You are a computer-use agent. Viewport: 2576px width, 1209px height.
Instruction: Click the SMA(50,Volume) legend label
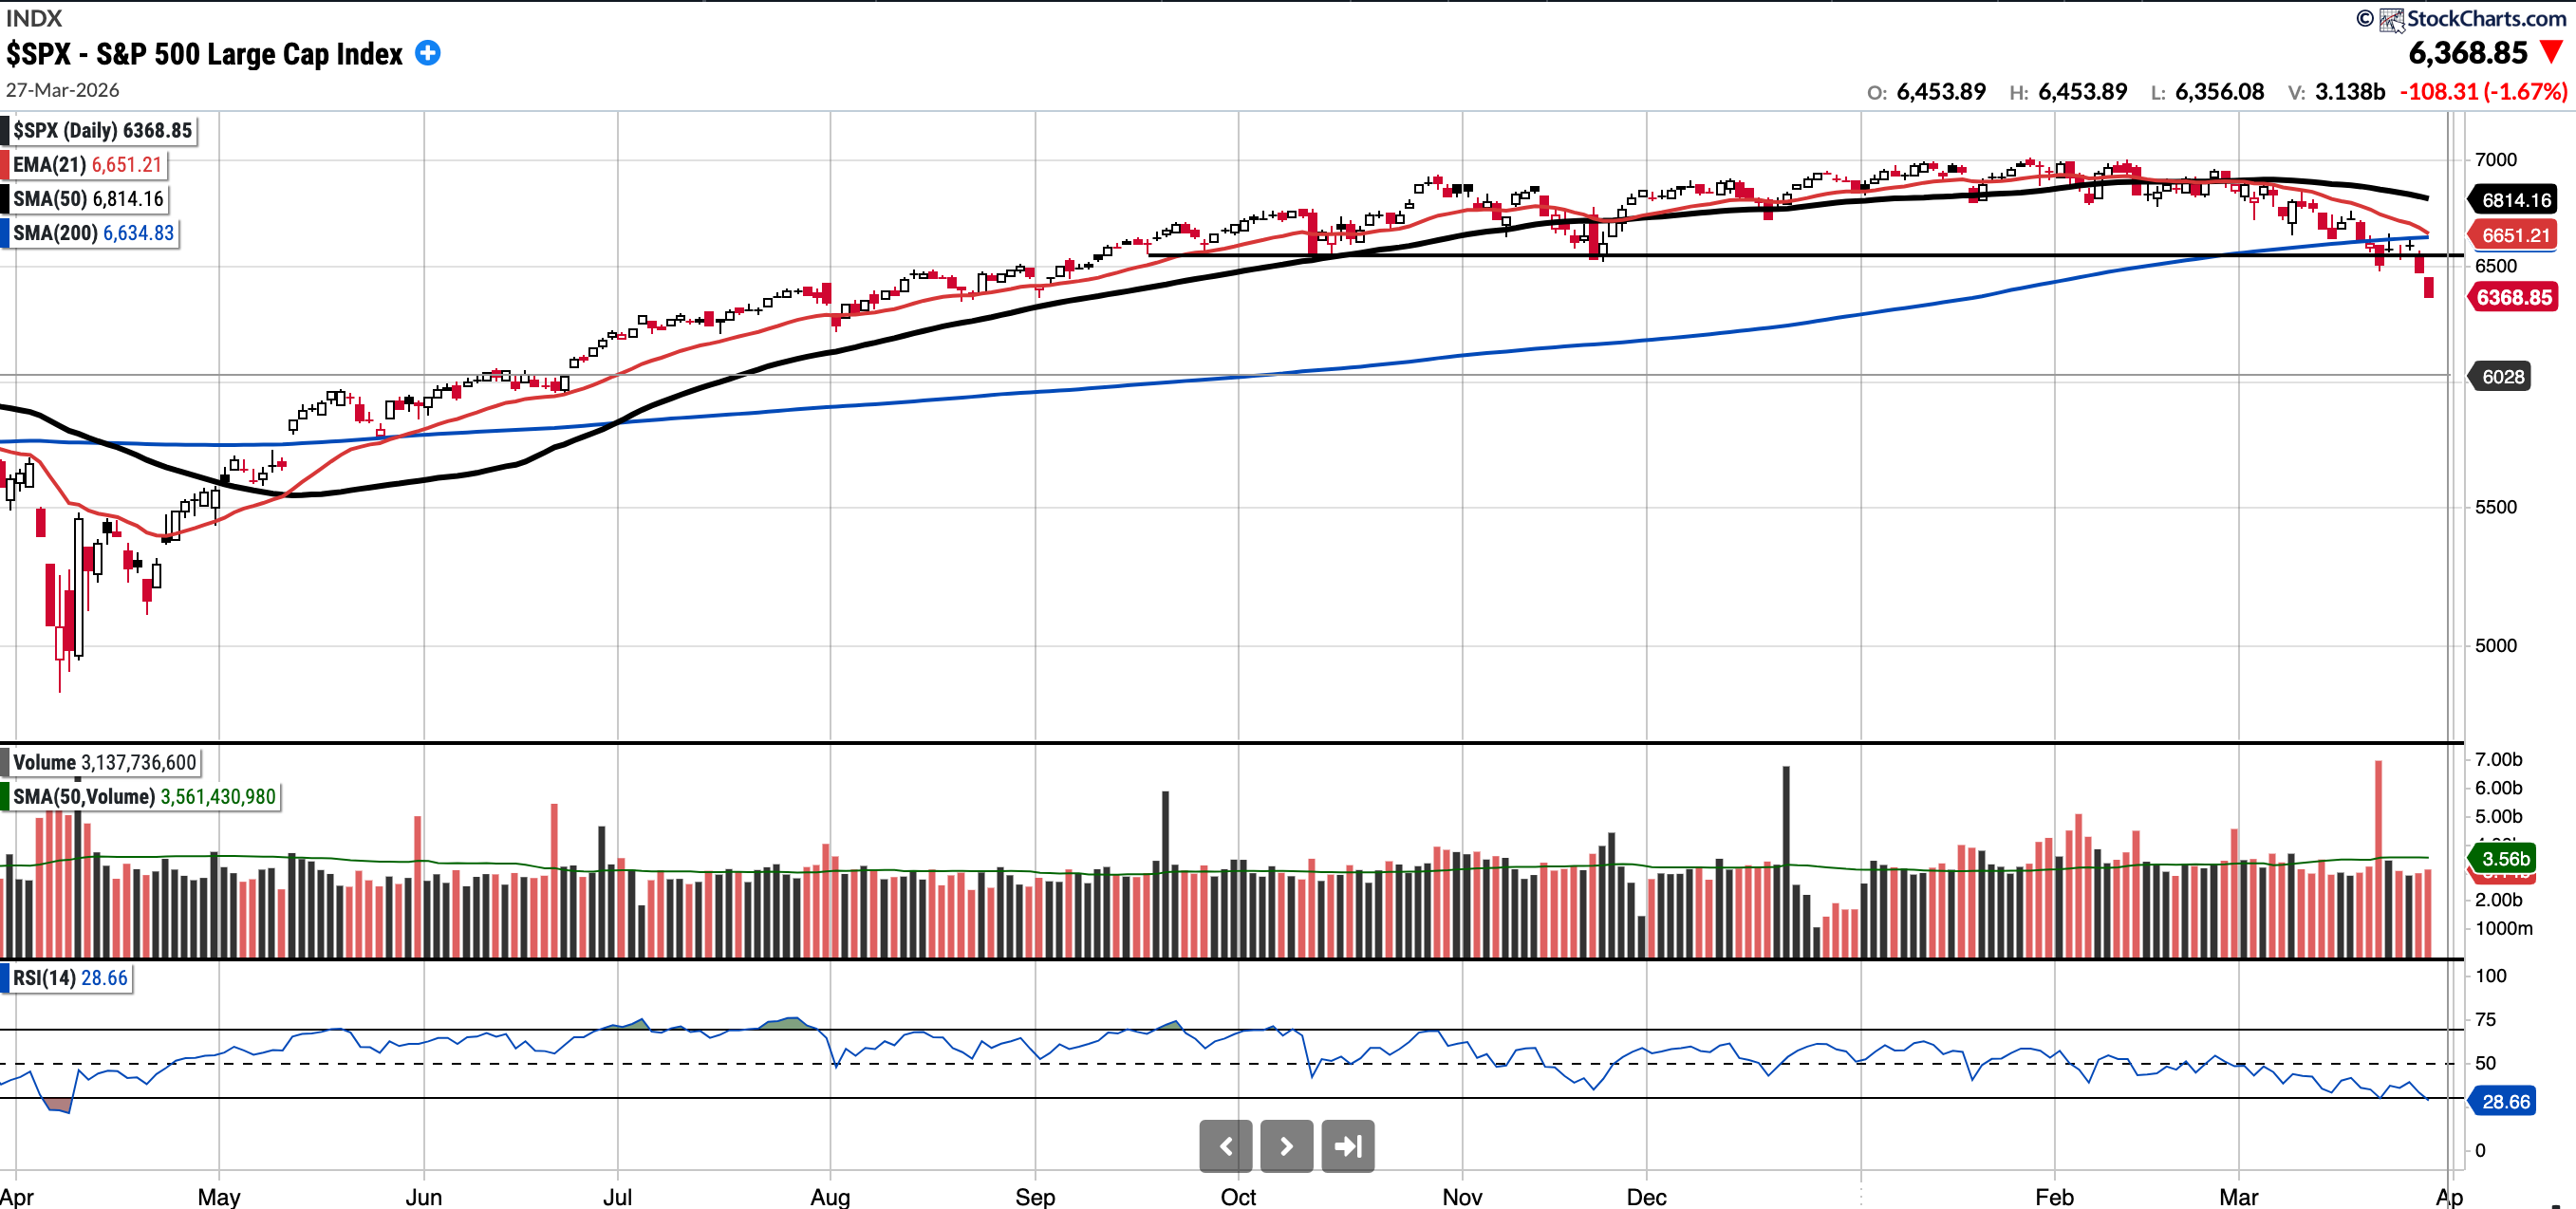click(x=144, y=797)
